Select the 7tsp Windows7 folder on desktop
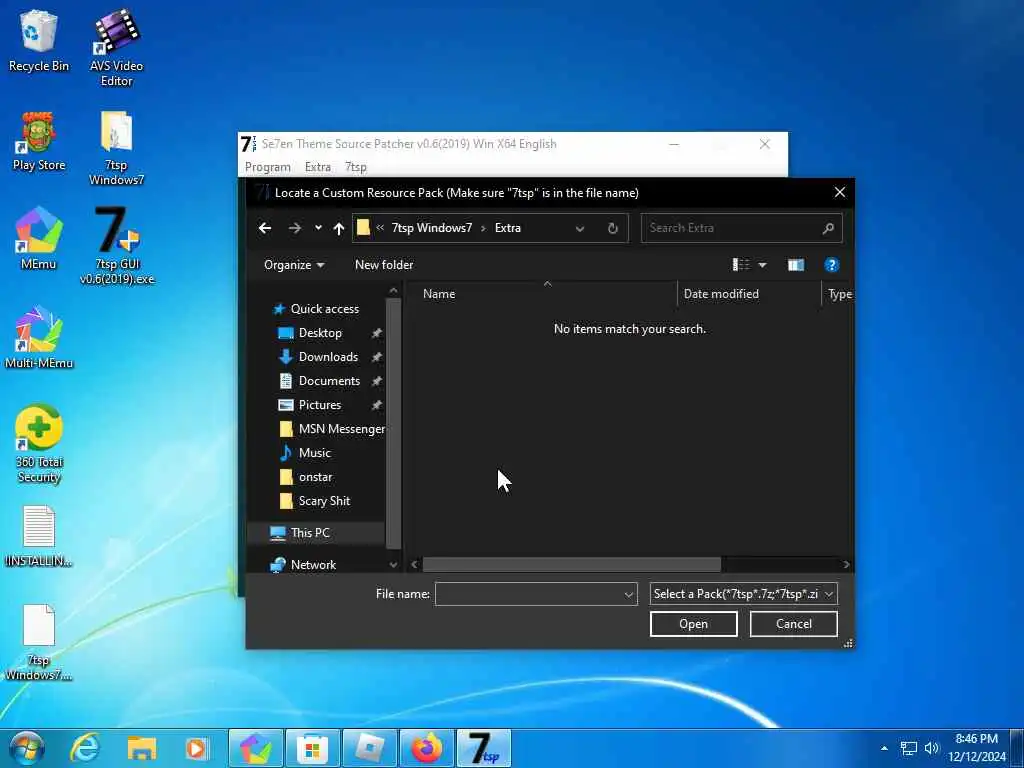This screenshot has height=768, width=1024. (x=116, y=148)
